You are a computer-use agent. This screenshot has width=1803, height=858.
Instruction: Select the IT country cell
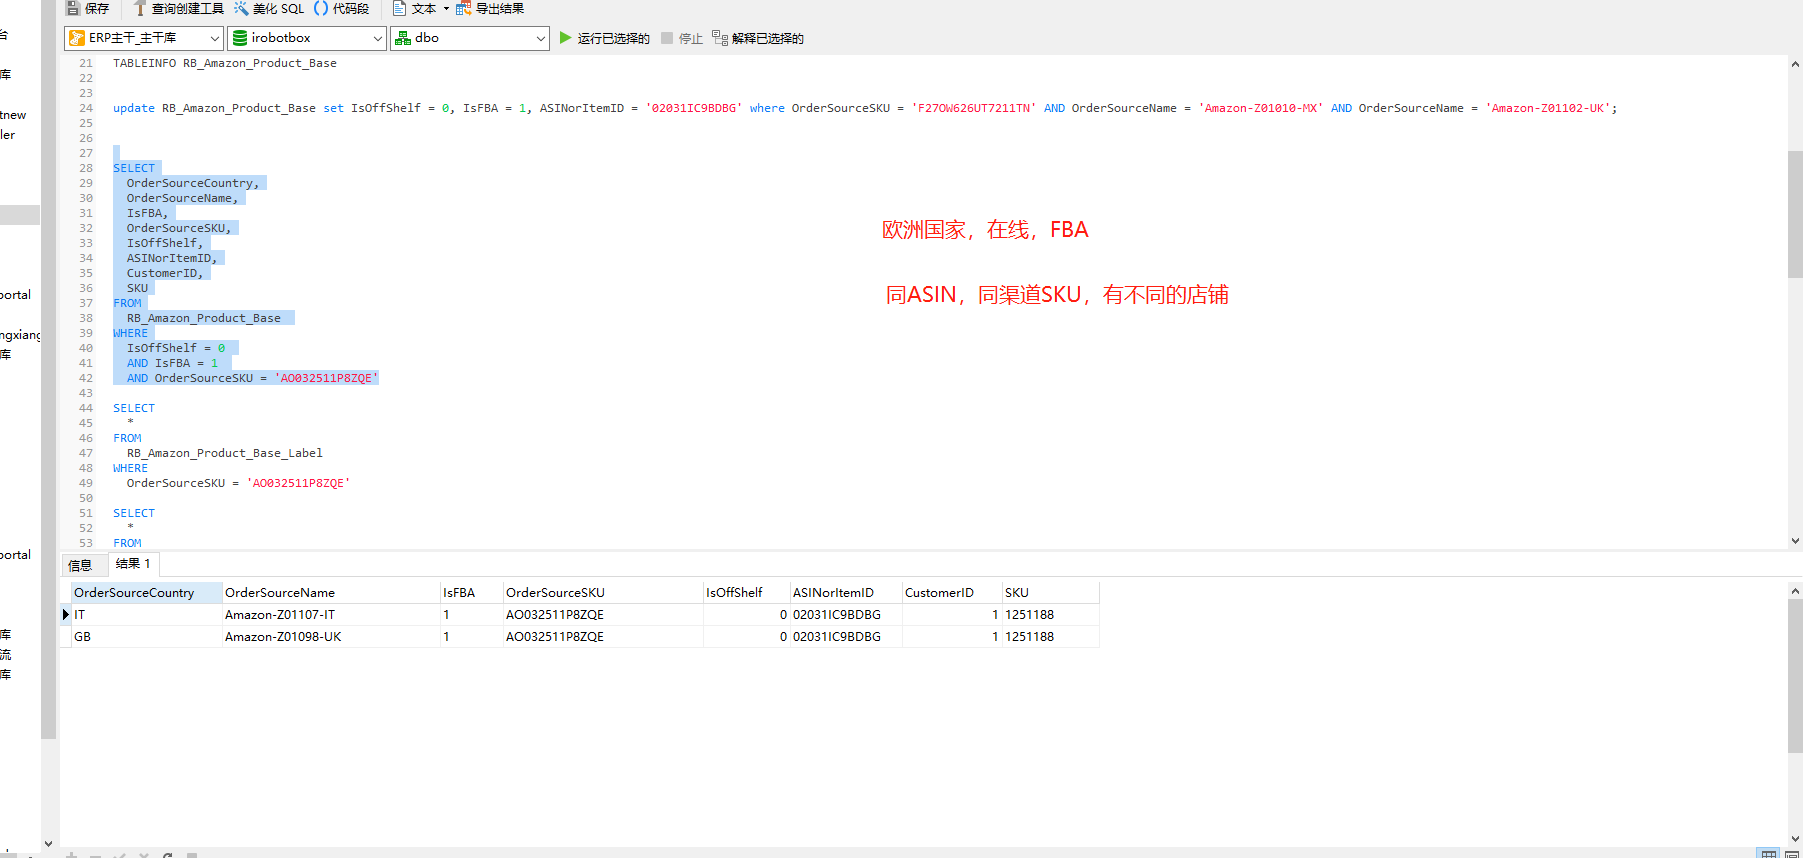(x=147, y=615)
